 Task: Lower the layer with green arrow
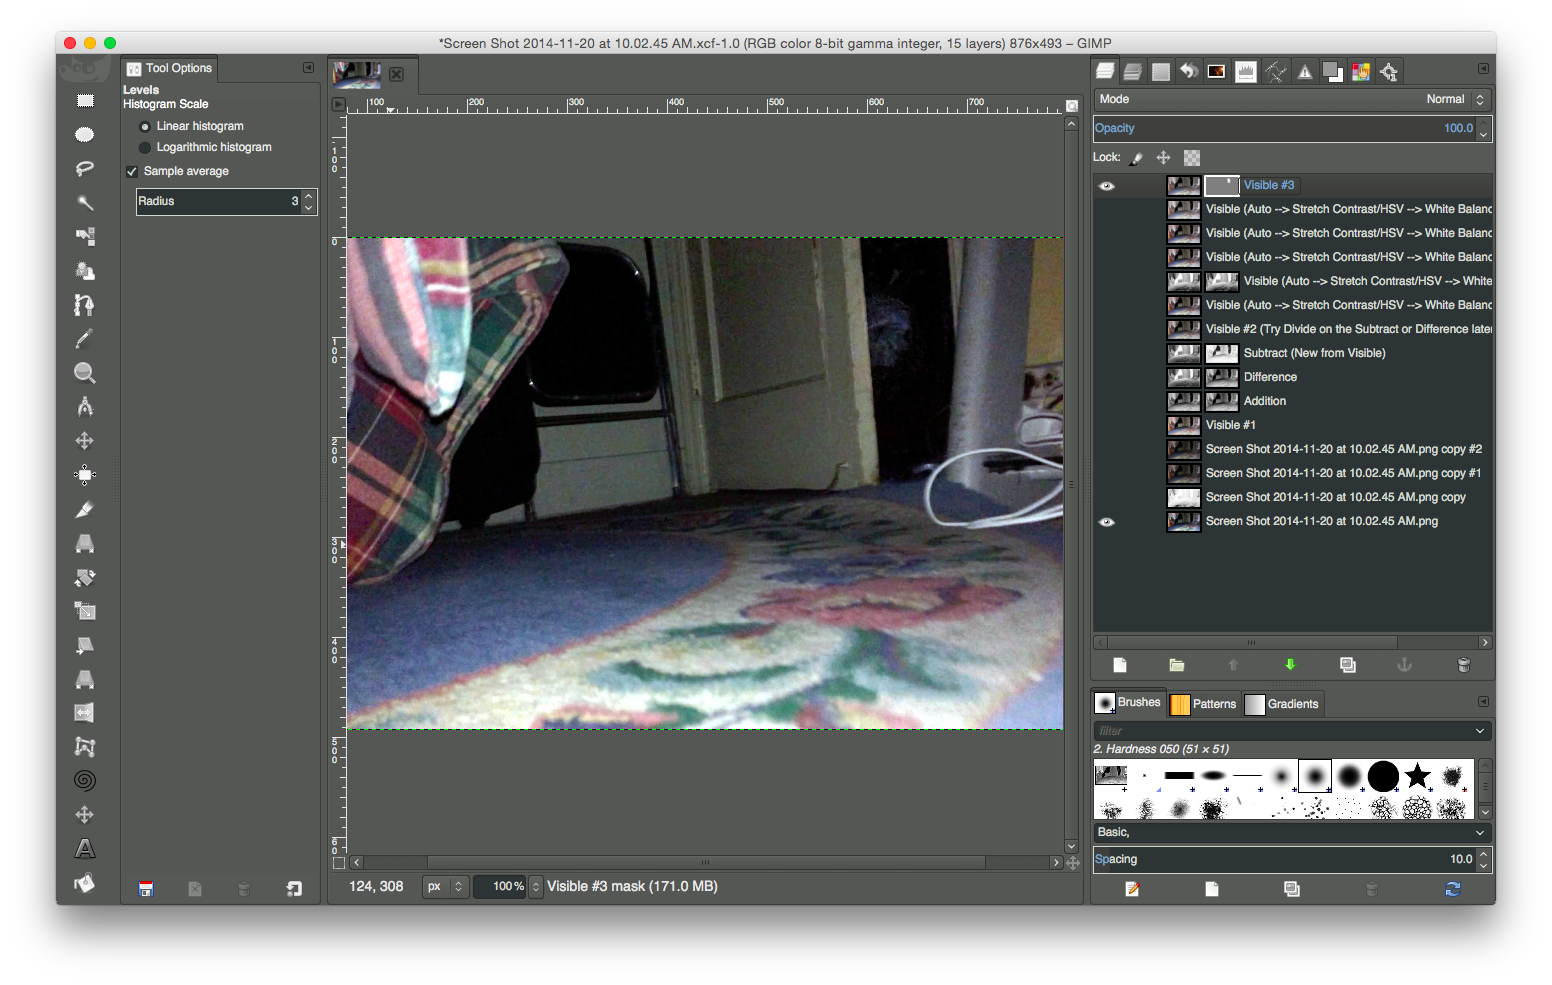click(x=1290, y=665)
